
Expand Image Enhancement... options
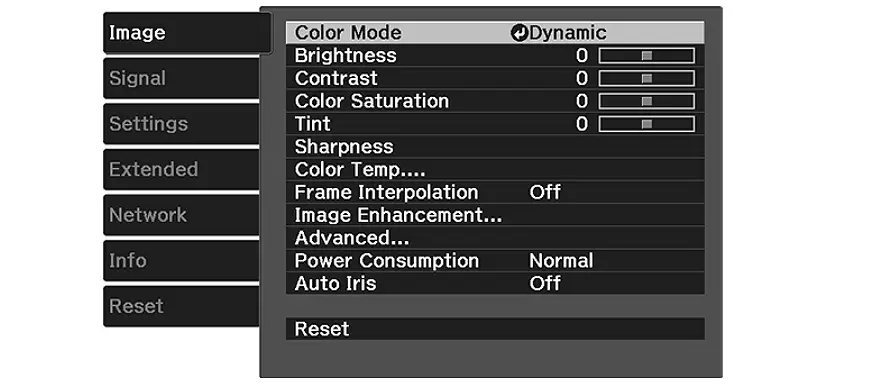click(x=495, y=215)
